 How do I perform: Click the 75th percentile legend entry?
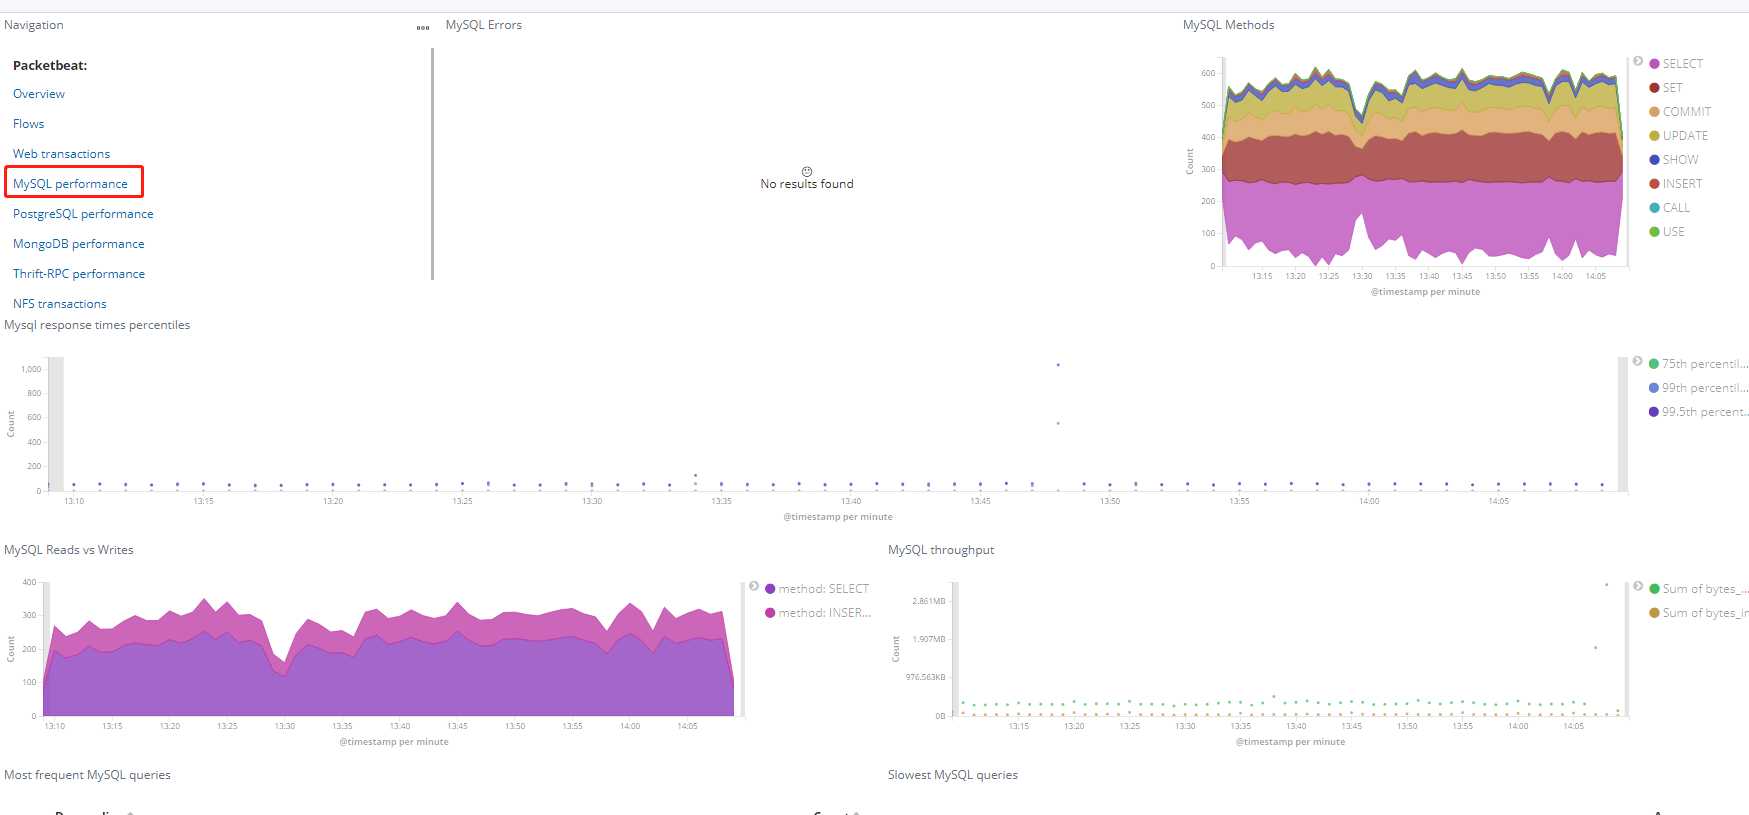point(1698,364)
